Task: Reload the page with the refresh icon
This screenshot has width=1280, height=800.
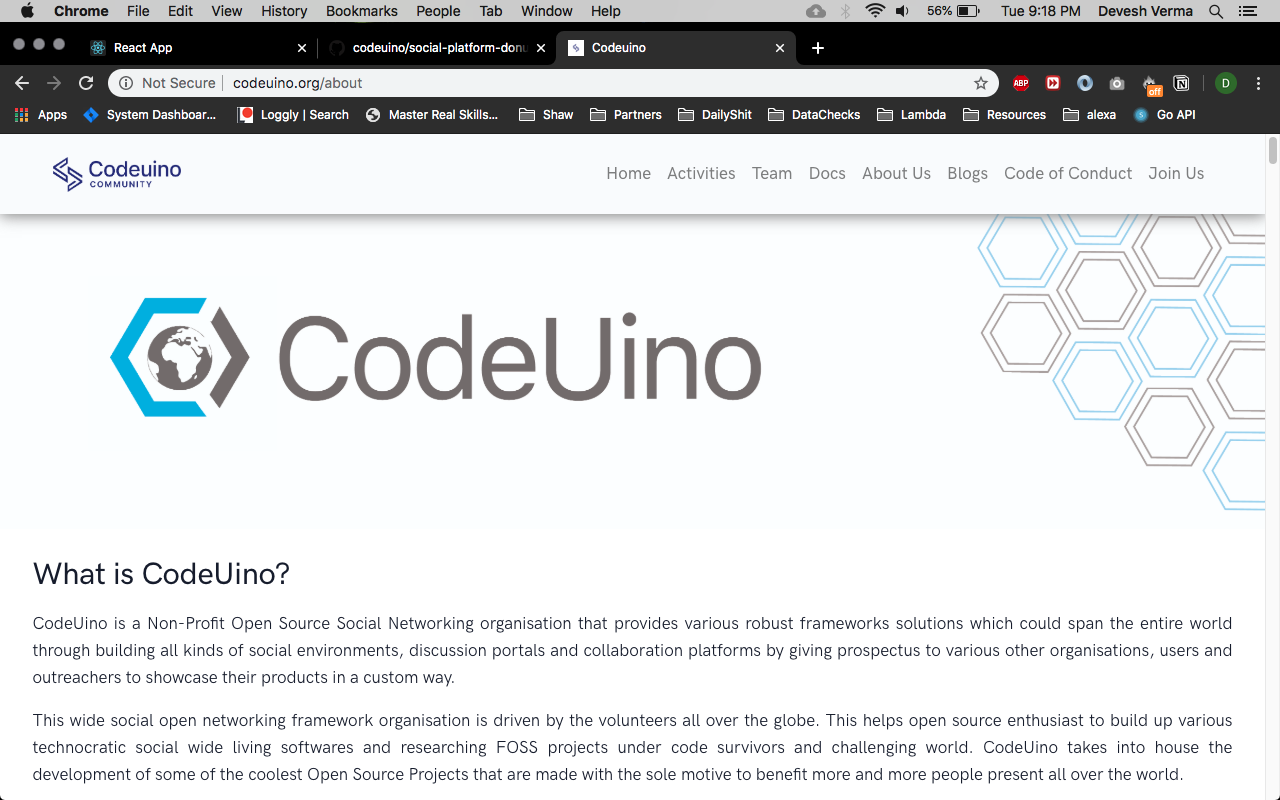Action: [86, 83]
